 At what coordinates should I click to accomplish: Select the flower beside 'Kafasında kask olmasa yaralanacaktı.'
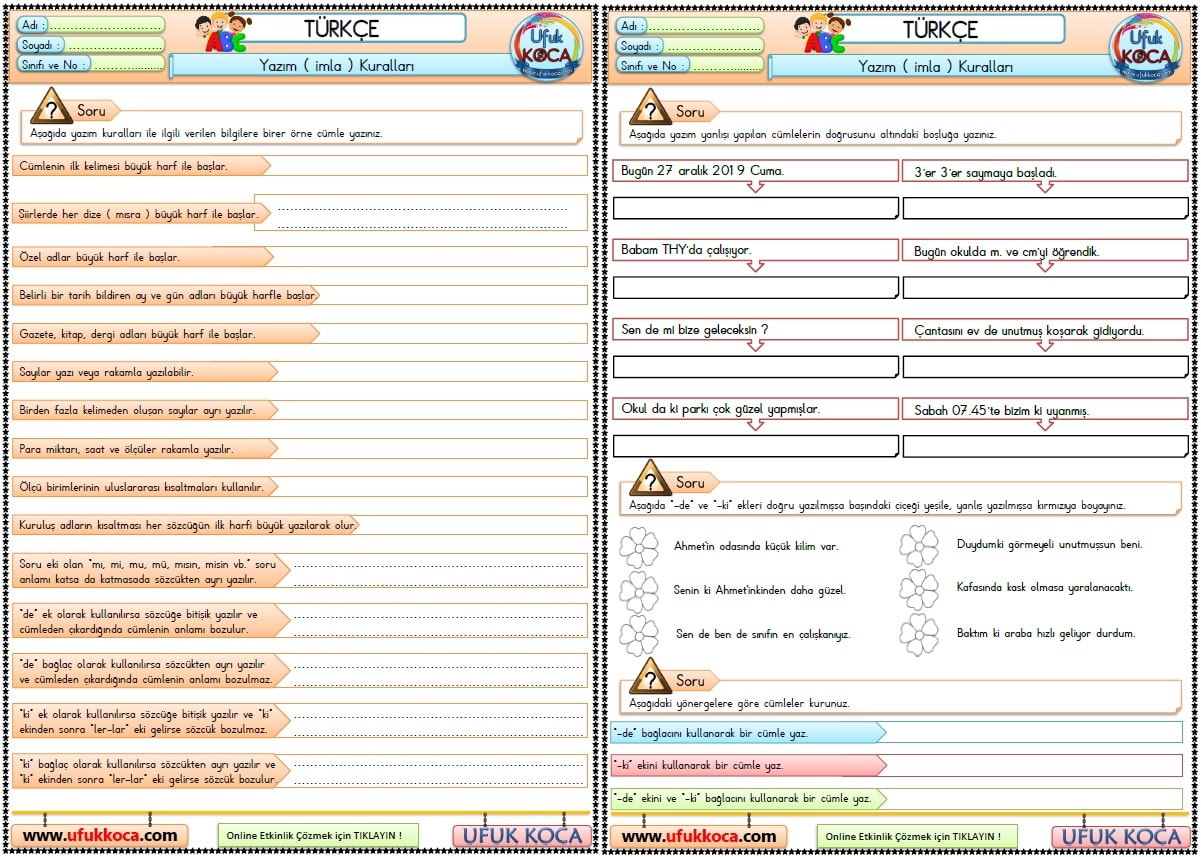[x=919, y=590]
